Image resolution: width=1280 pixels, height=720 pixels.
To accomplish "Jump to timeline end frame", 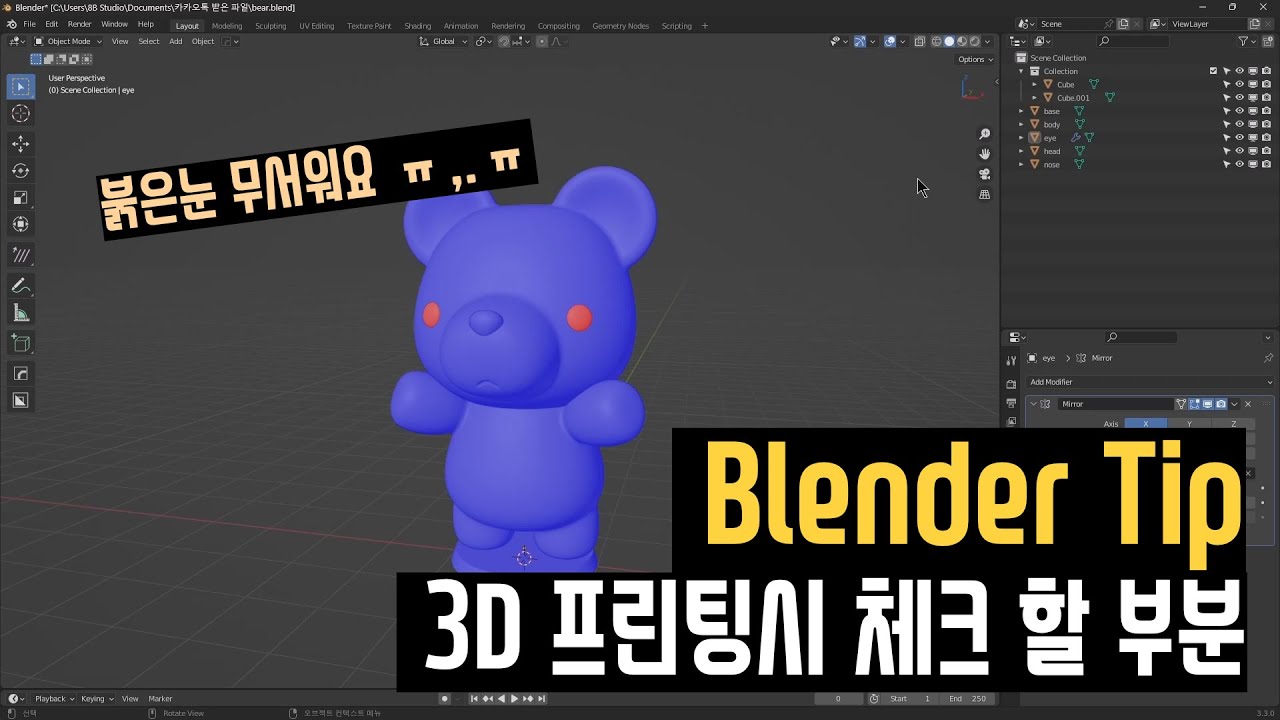I will pyautogui.click(x=541, y=699).
